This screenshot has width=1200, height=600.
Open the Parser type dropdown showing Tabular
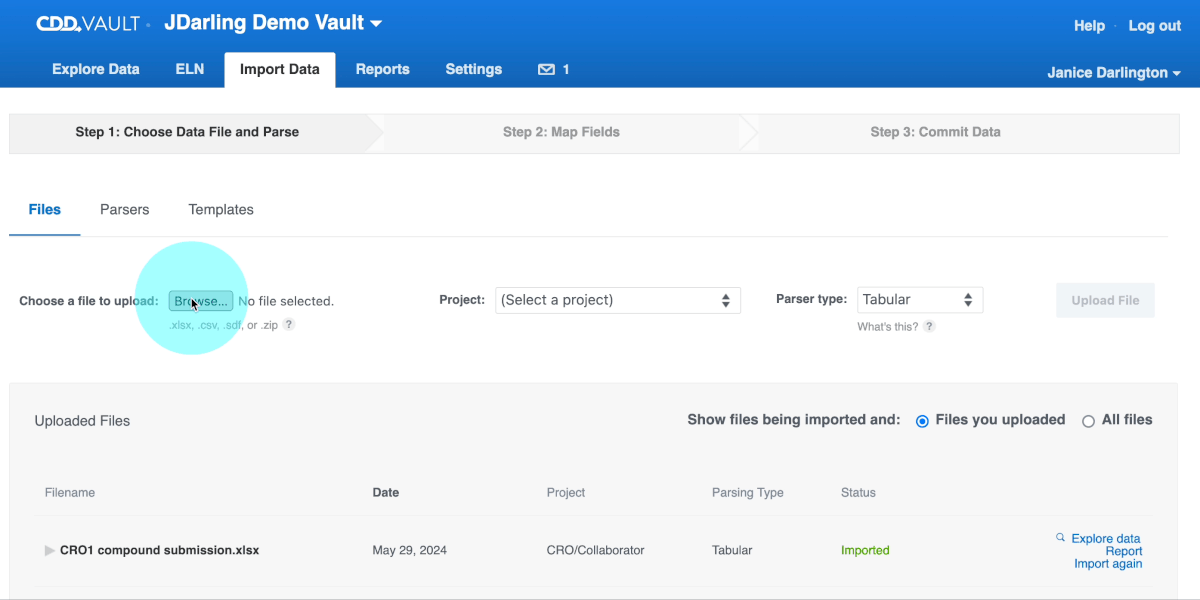[918, 299]
